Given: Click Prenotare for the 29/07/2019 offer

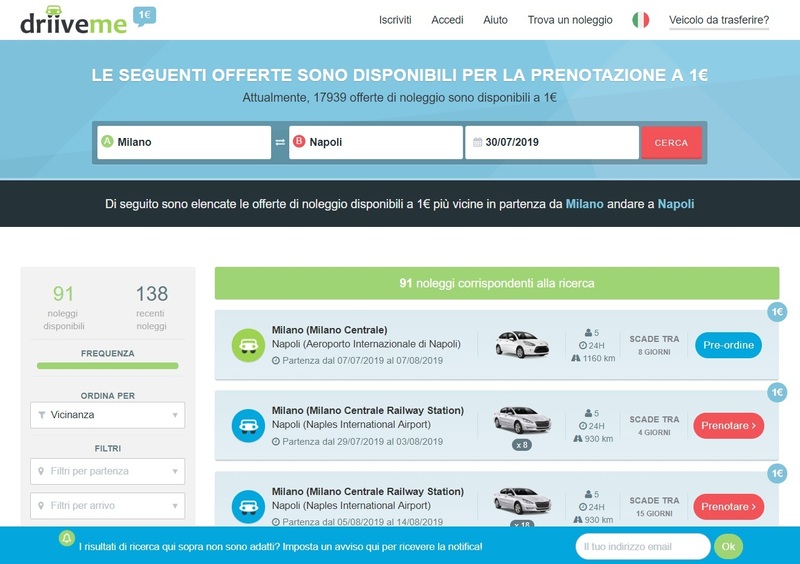Looking at the screenshot, I should pos(729,426).
